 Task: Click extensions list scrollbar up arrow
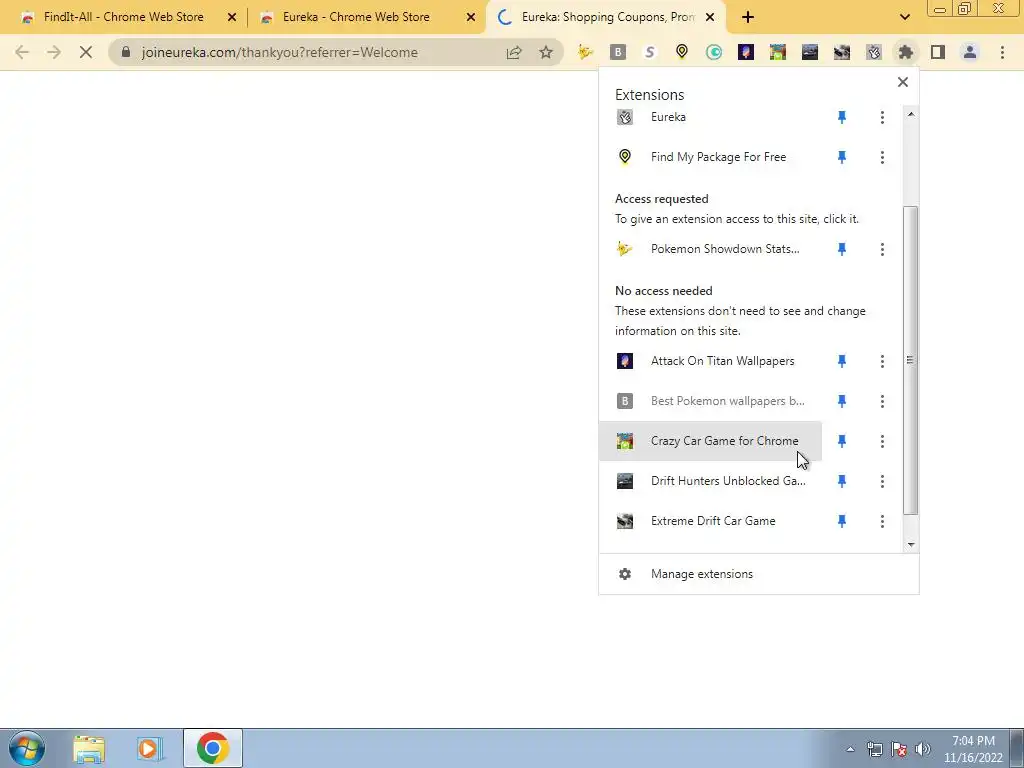(x=911, y=114)
